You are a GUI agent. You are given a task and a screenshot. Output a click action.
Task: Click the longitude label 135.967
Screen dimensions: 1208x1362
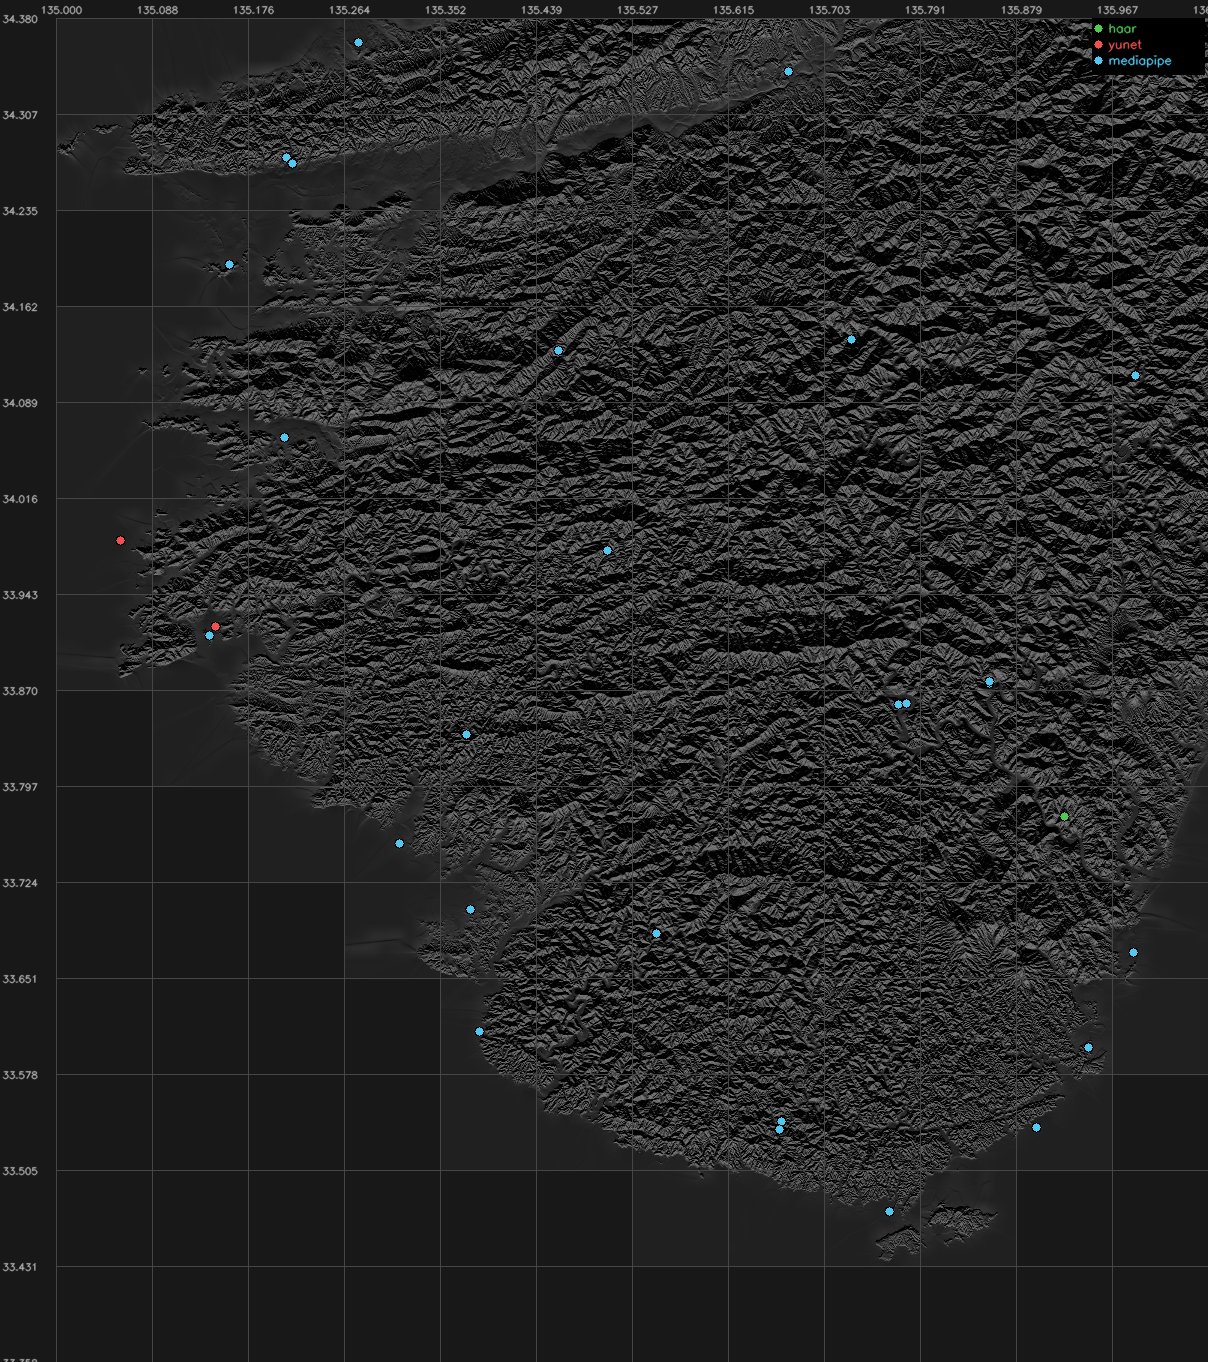tap(1117, 10)
